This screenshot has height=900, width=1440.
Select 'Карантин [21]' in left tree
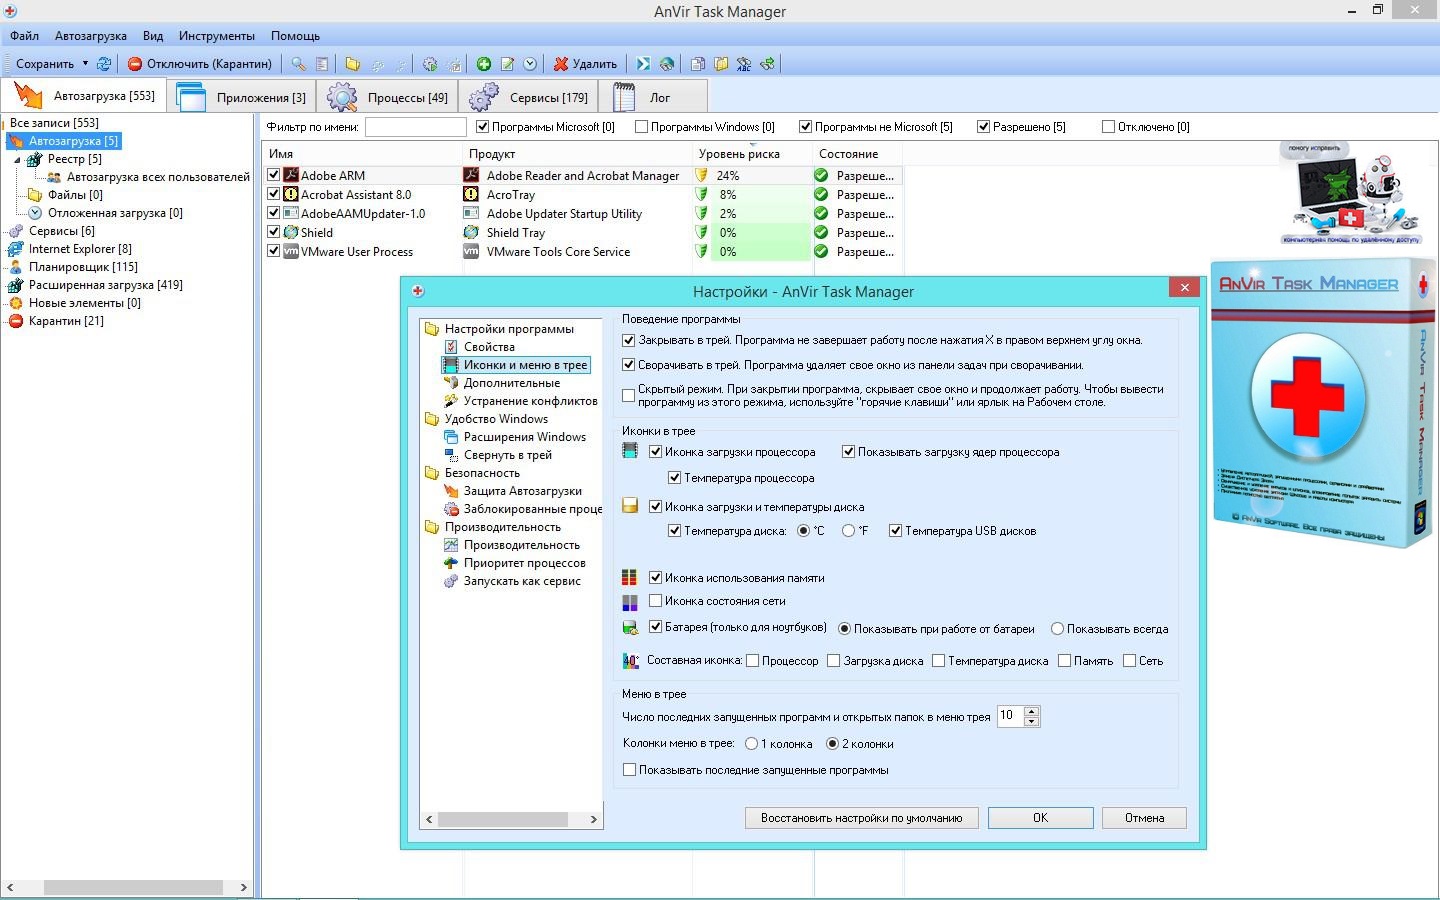coord(66,321)
